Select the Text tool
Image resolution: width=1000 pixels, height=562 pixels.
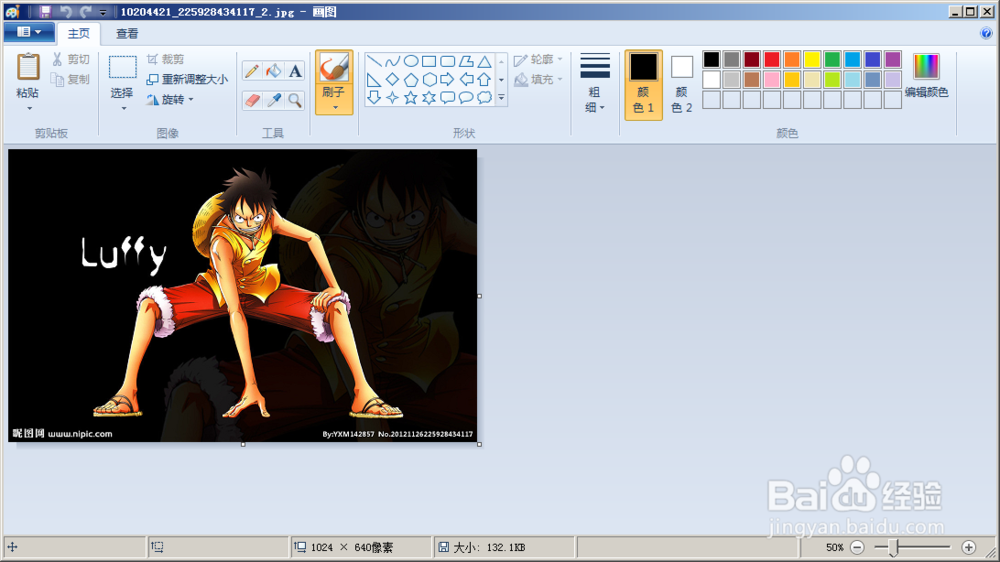tap(295, 71)
